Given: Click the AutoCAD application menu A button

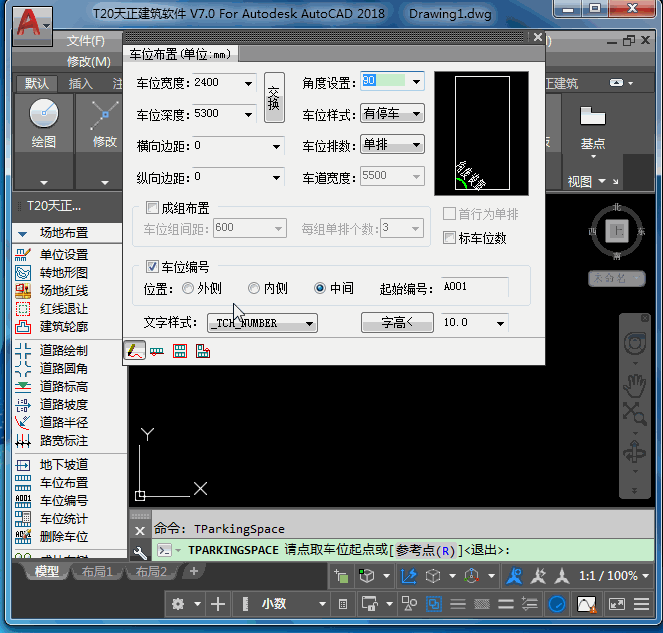Looking at the screenshot, I should click(x=33, y=26).
